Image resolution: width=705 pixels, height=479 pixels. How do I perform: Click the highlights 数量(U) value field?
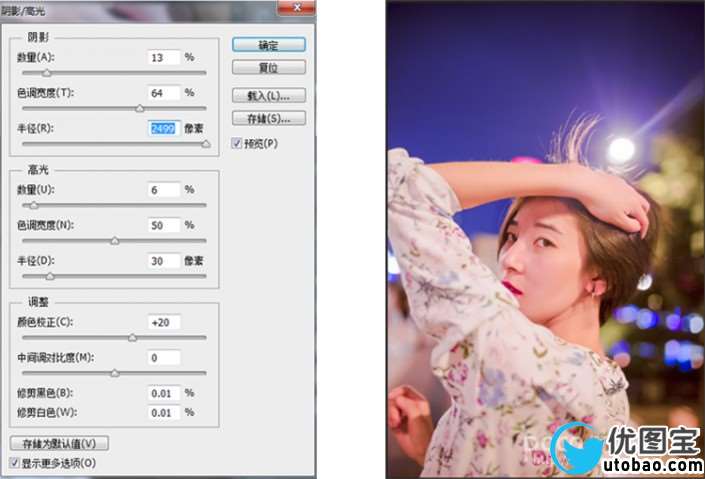tap(164, 190)
